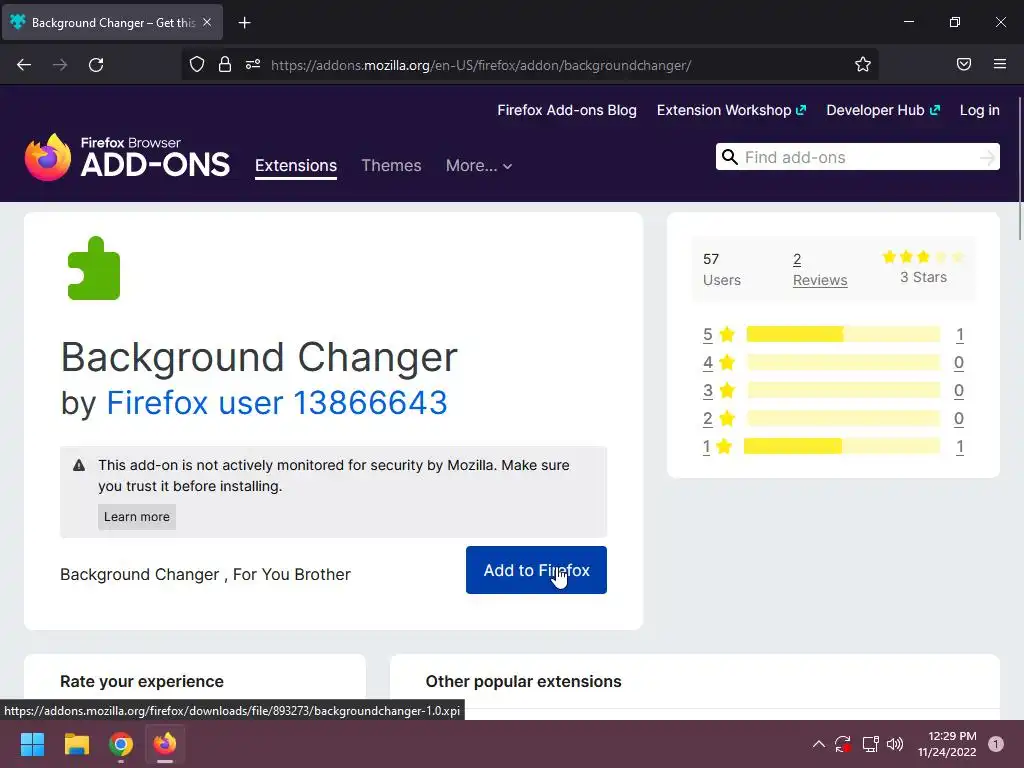Reload the page with the refresh icon
This screenshot has width=1024, height=768.
click(96, 65)
